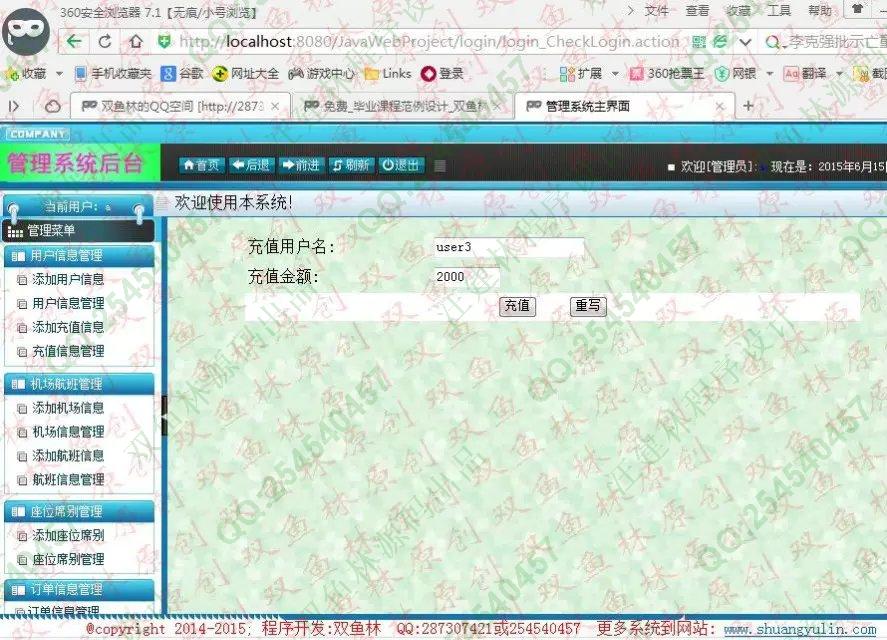This screenshot has width=887, height=640.
Task: Click the 首页 home toolbar button
Action: coord(200,165)
